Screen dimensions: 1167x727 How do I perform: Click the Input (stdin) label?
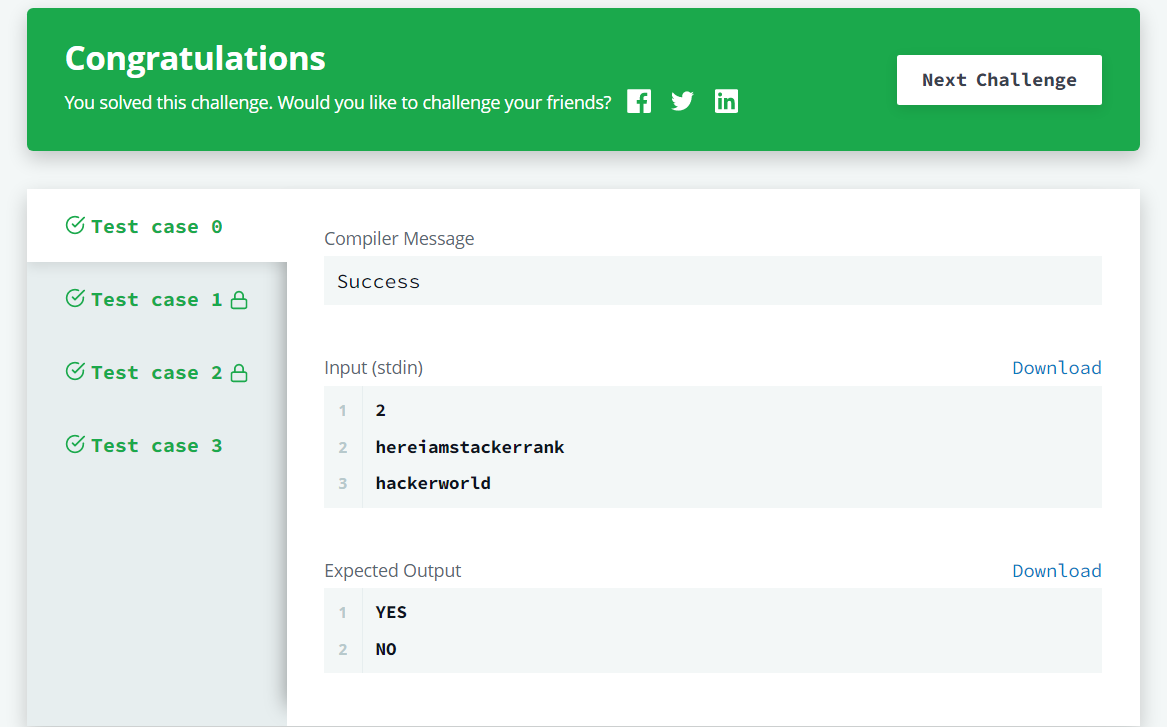click(x=374, y=368)
